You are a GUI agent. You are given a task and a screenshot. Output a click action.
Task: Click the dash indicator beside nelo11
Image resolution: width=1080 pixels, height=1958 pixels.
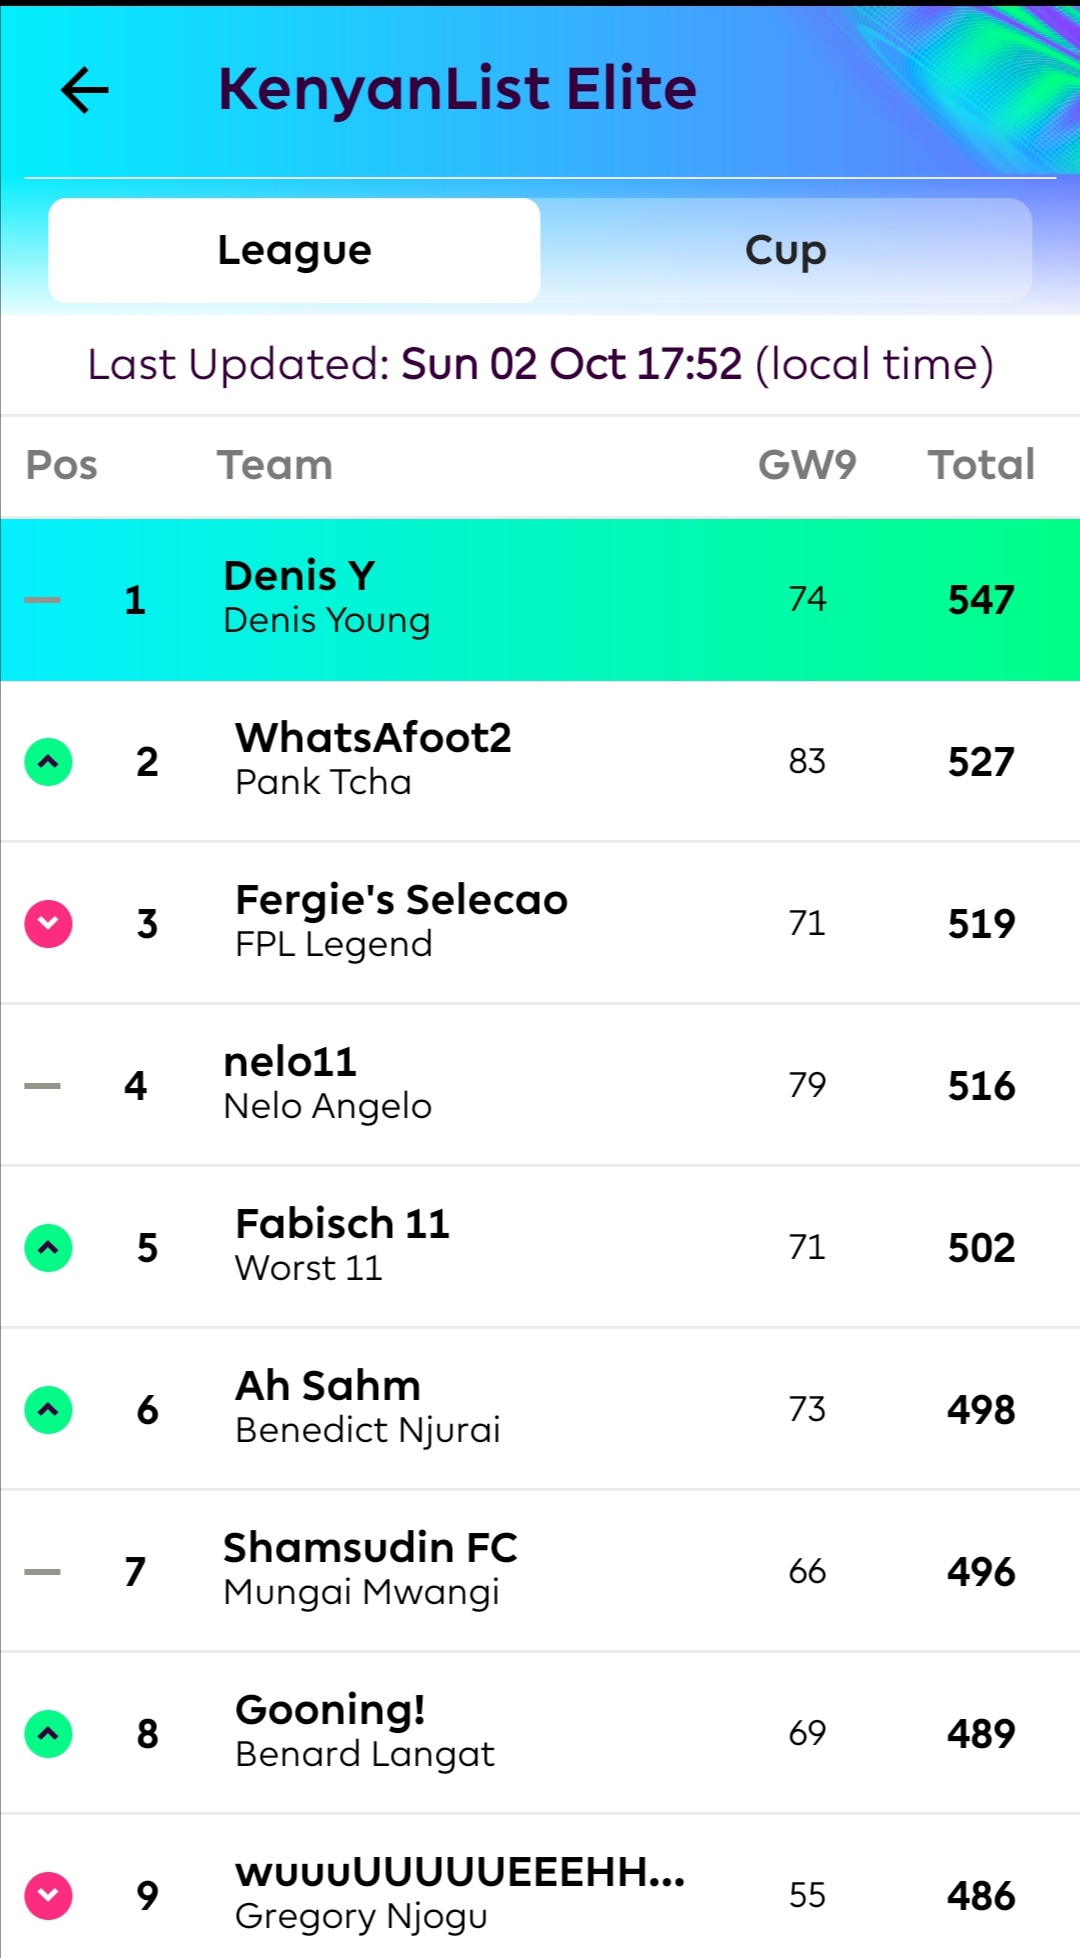point(42,1086)
